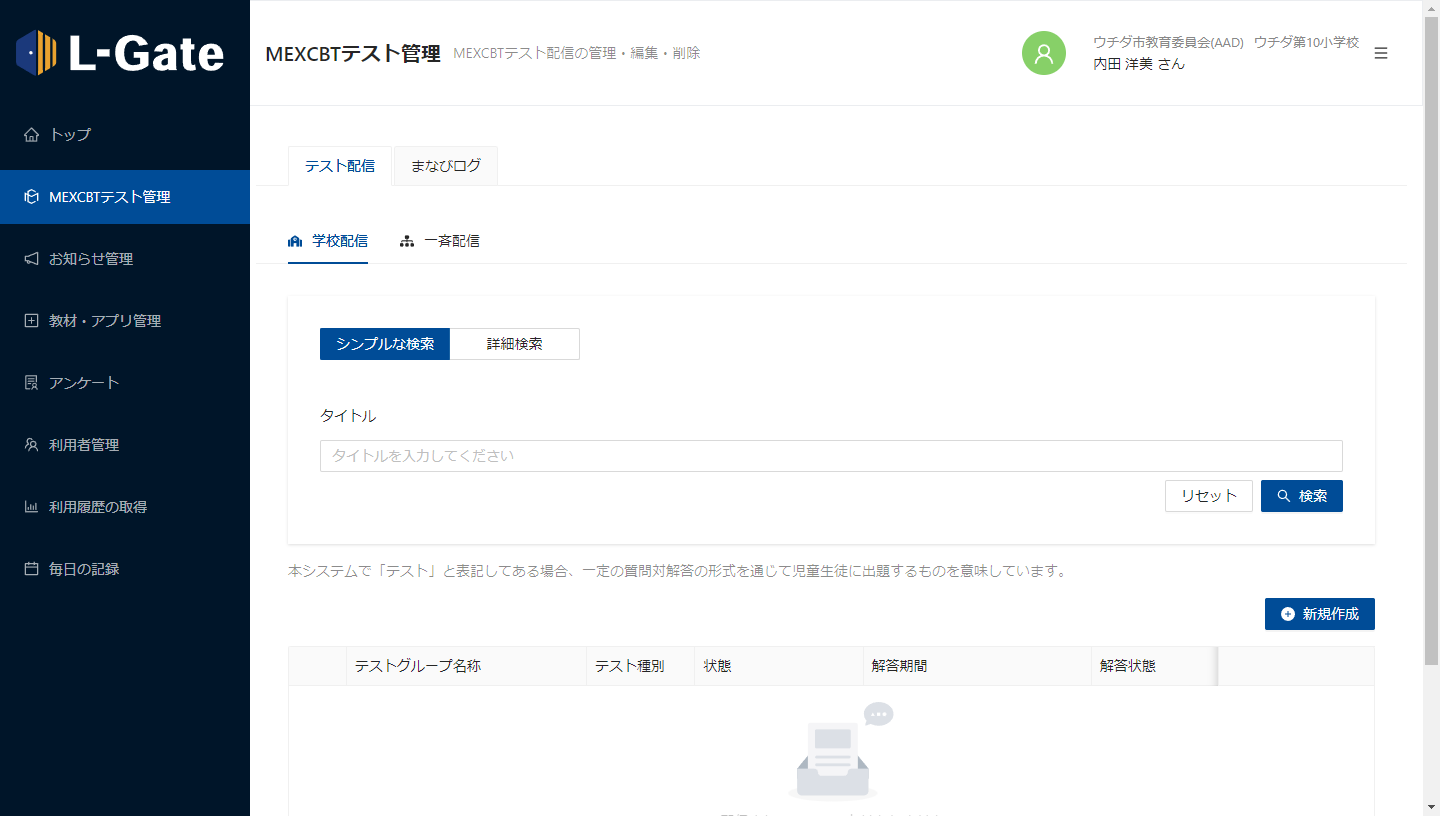The height and width of the screenshot is (816, 1440).
Task: Click the megaphone icon beside お知らせ管理
Action: [x=31, y=259]
